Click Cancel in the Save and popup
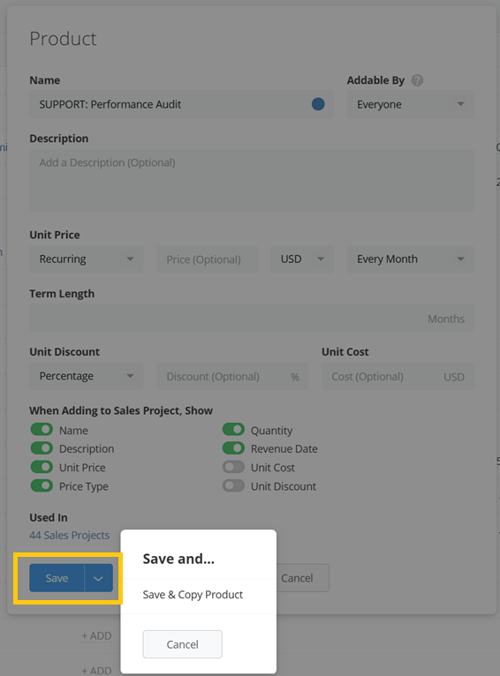This screenshot has width=500, height=676. pos(182,644)
